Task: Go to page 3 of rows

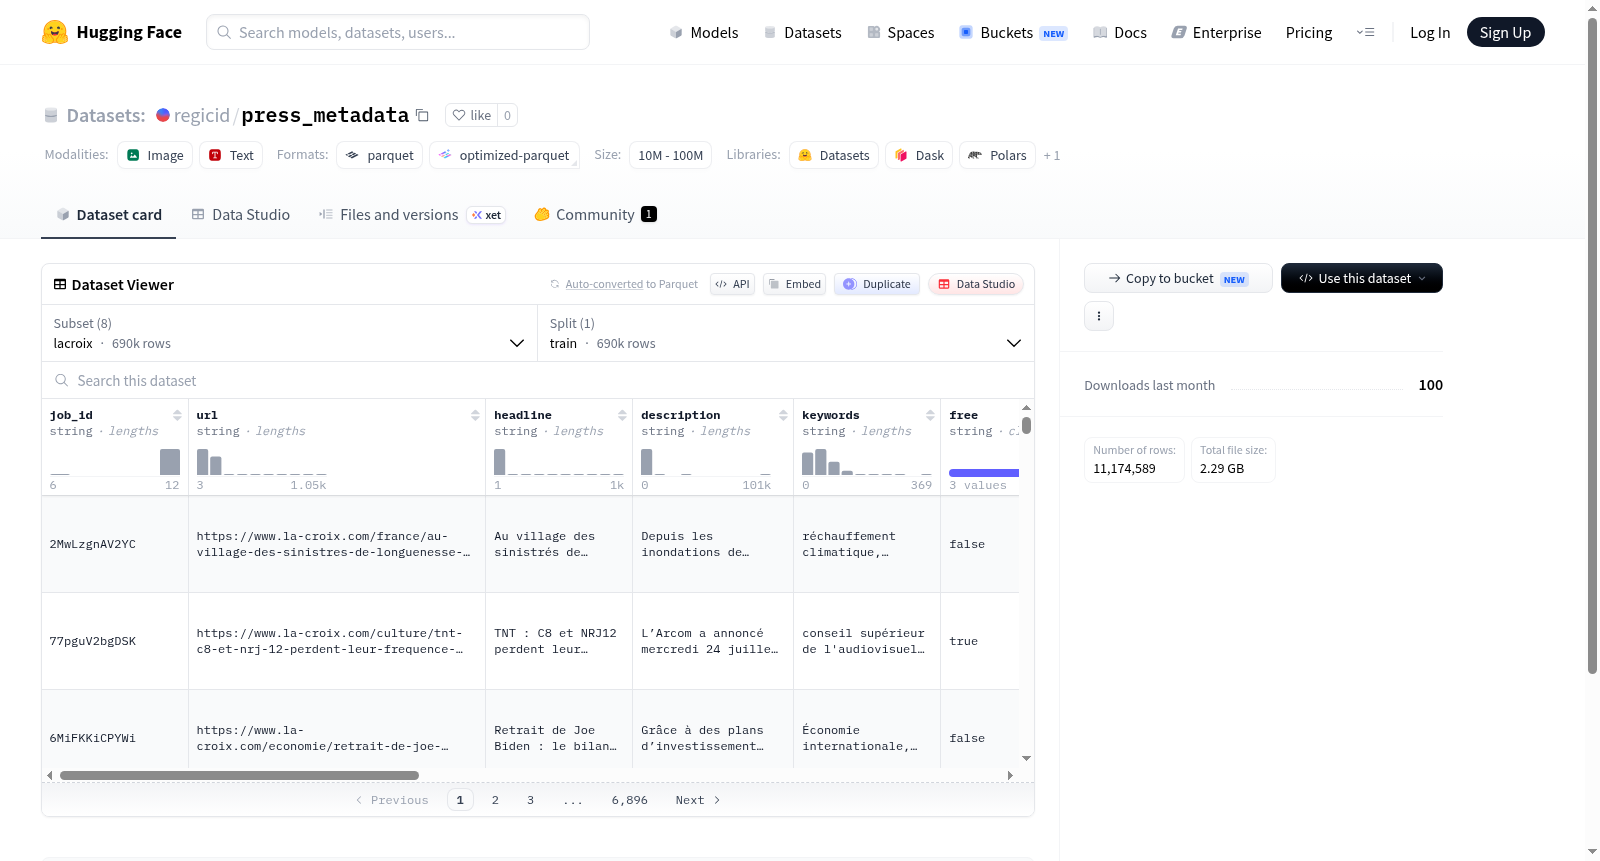Action: pyautogui.click(x=530, y=800)
